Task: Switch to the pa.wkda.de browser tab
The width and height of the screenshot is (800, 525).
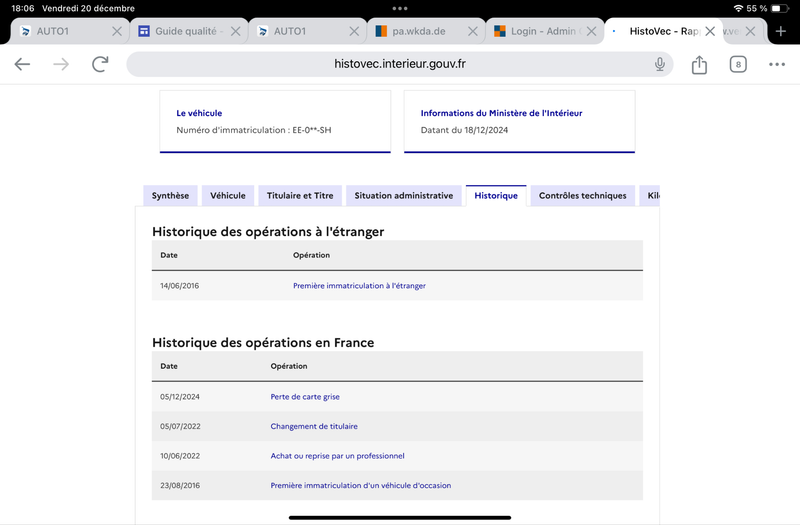Action: (x=426, y=31)
